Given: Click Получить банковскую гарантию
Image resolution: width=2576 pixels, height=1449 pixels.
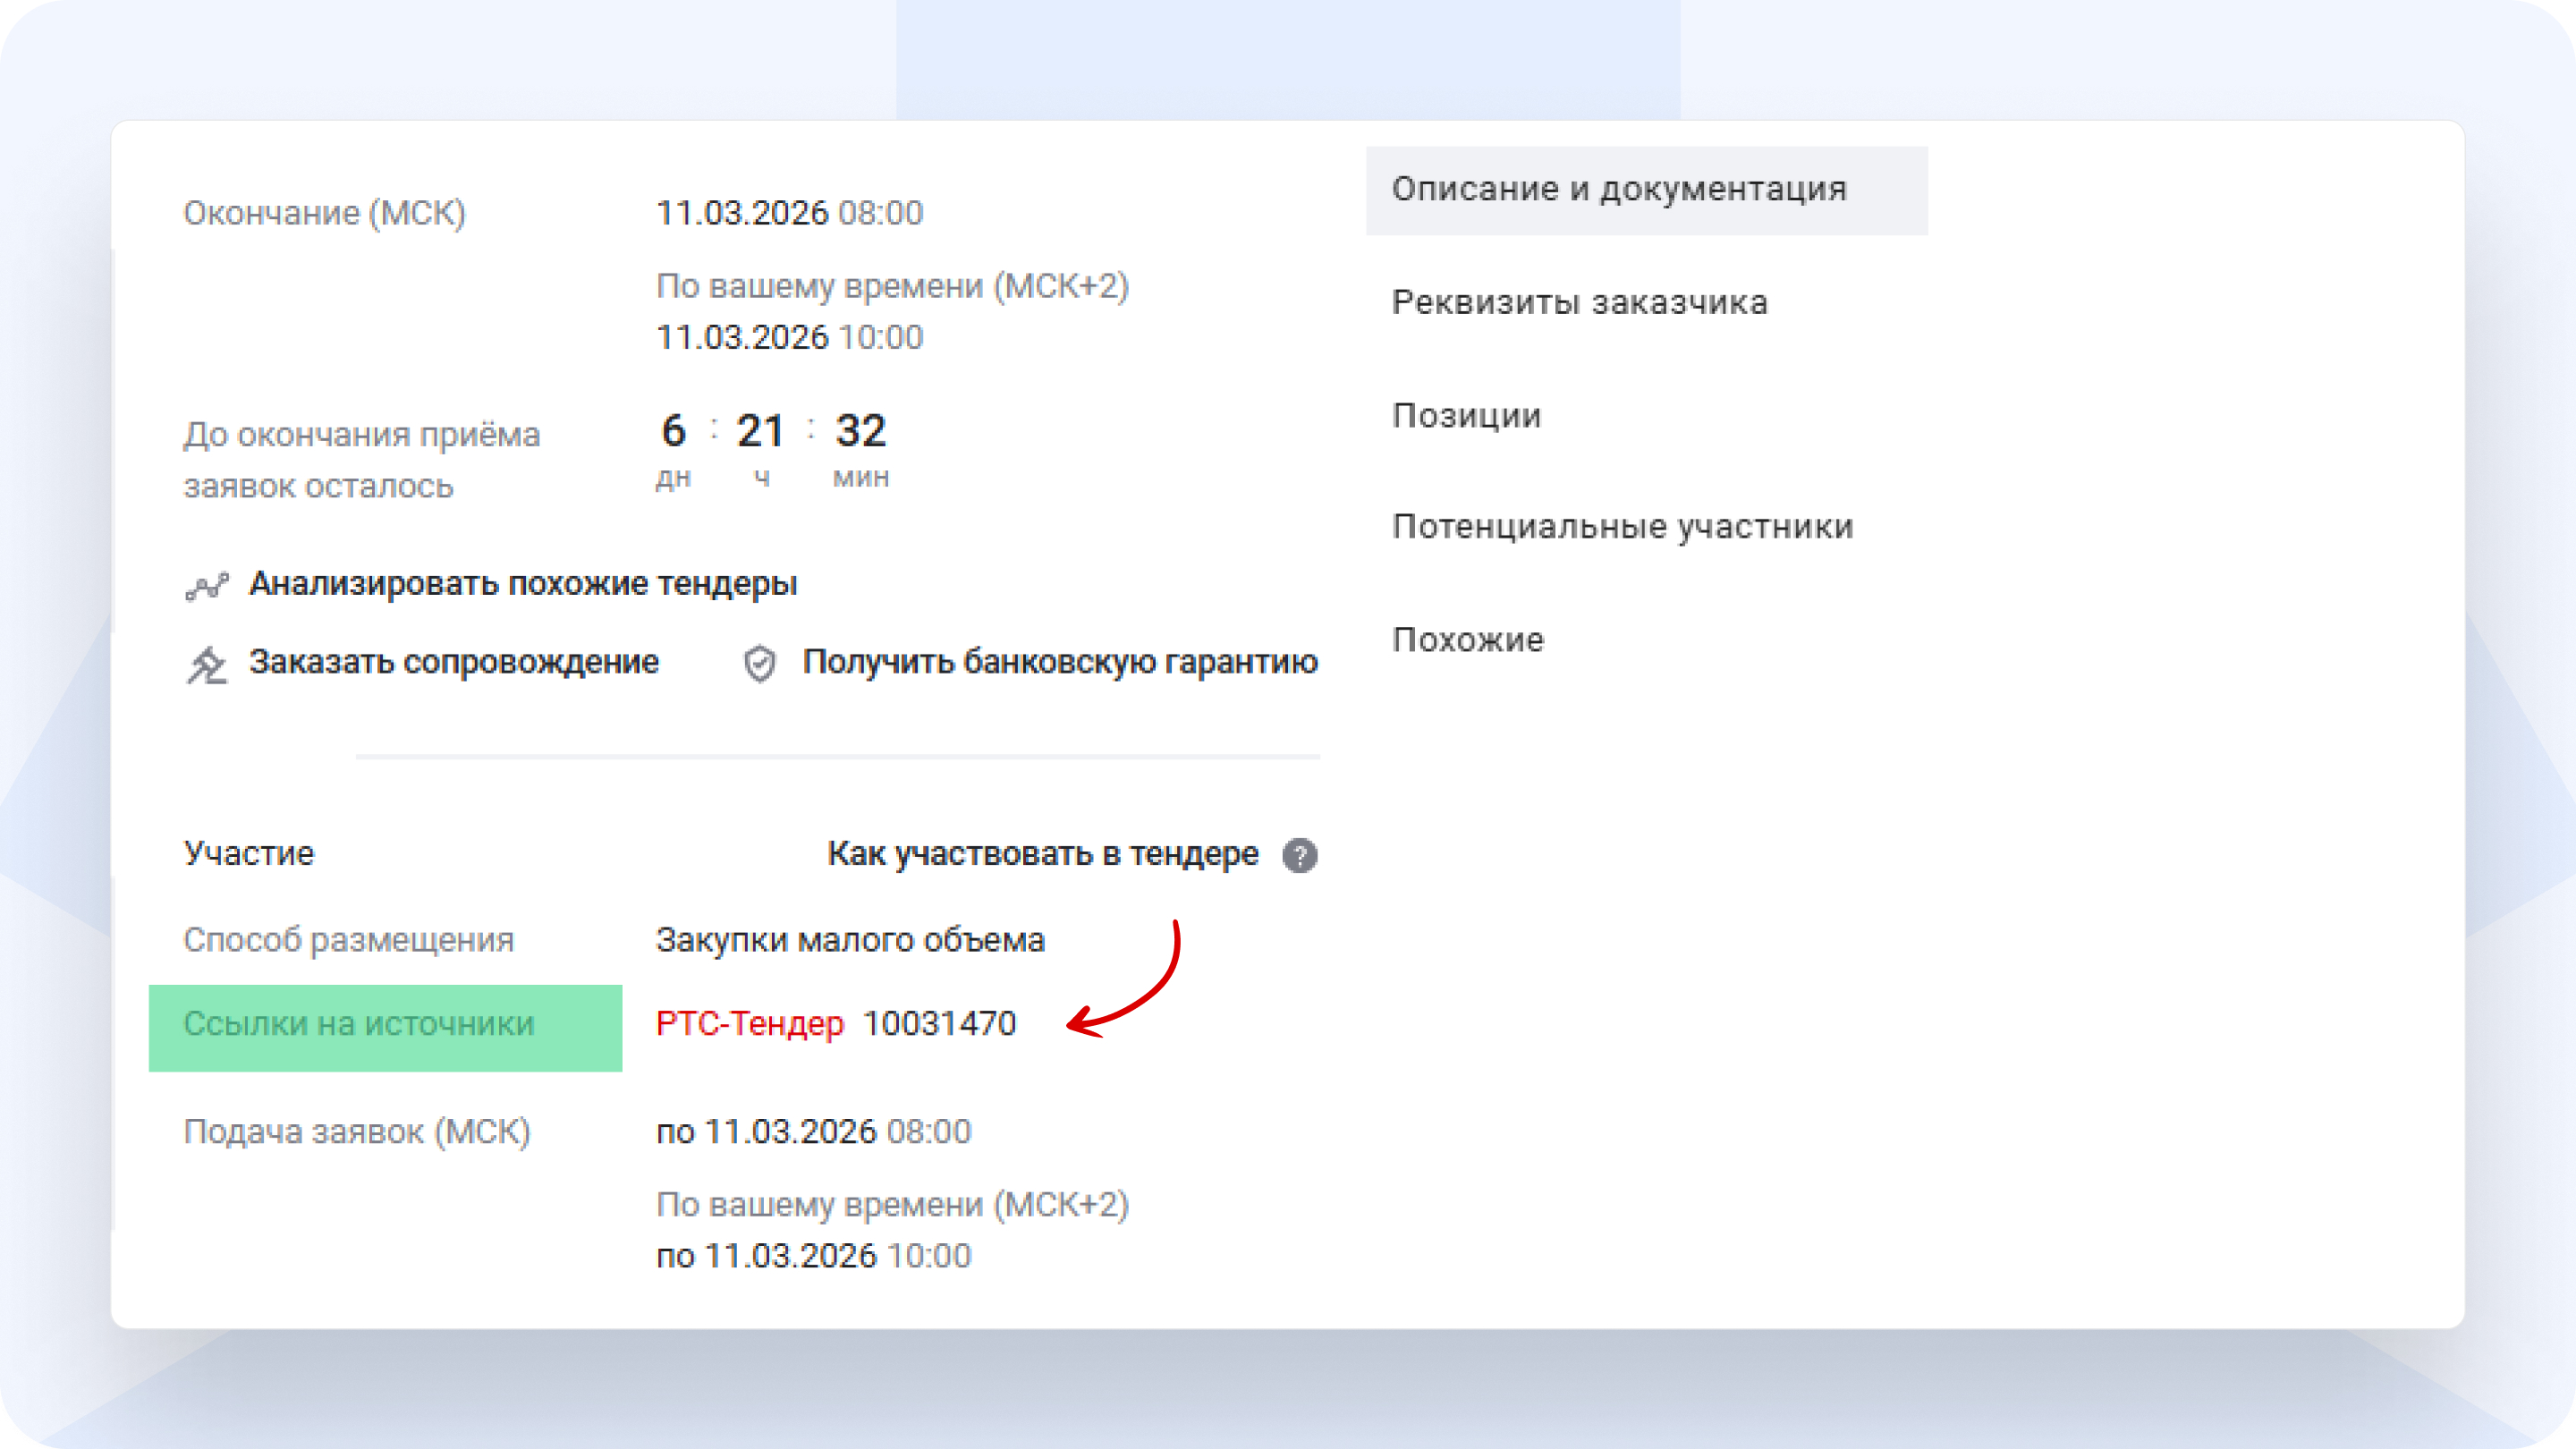Looking at the screenshot, I should 1058,662.
